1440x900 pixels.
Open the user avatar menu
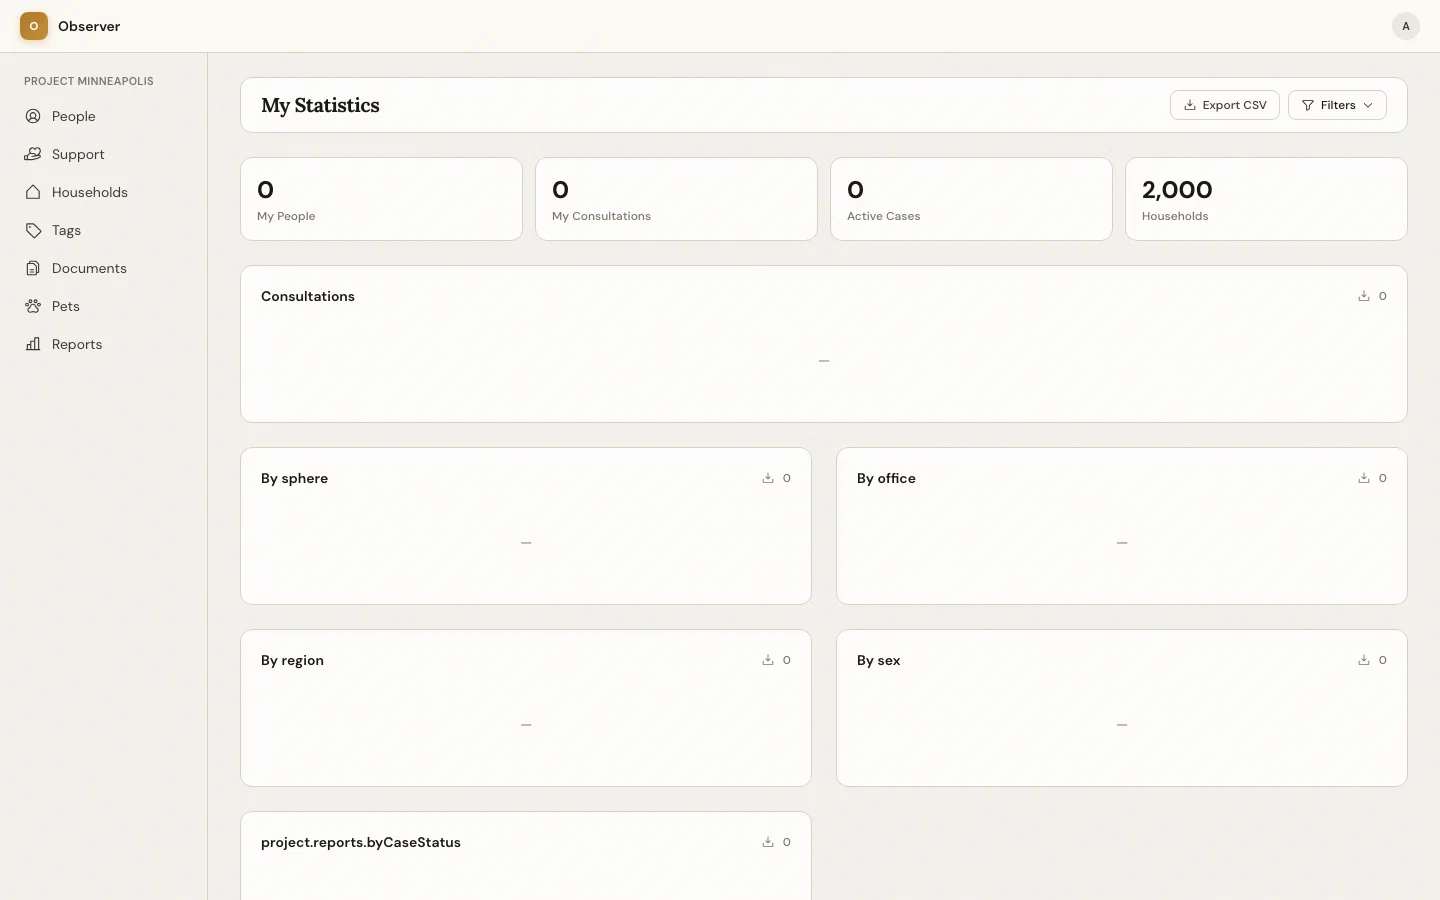tap(1405, 26)
